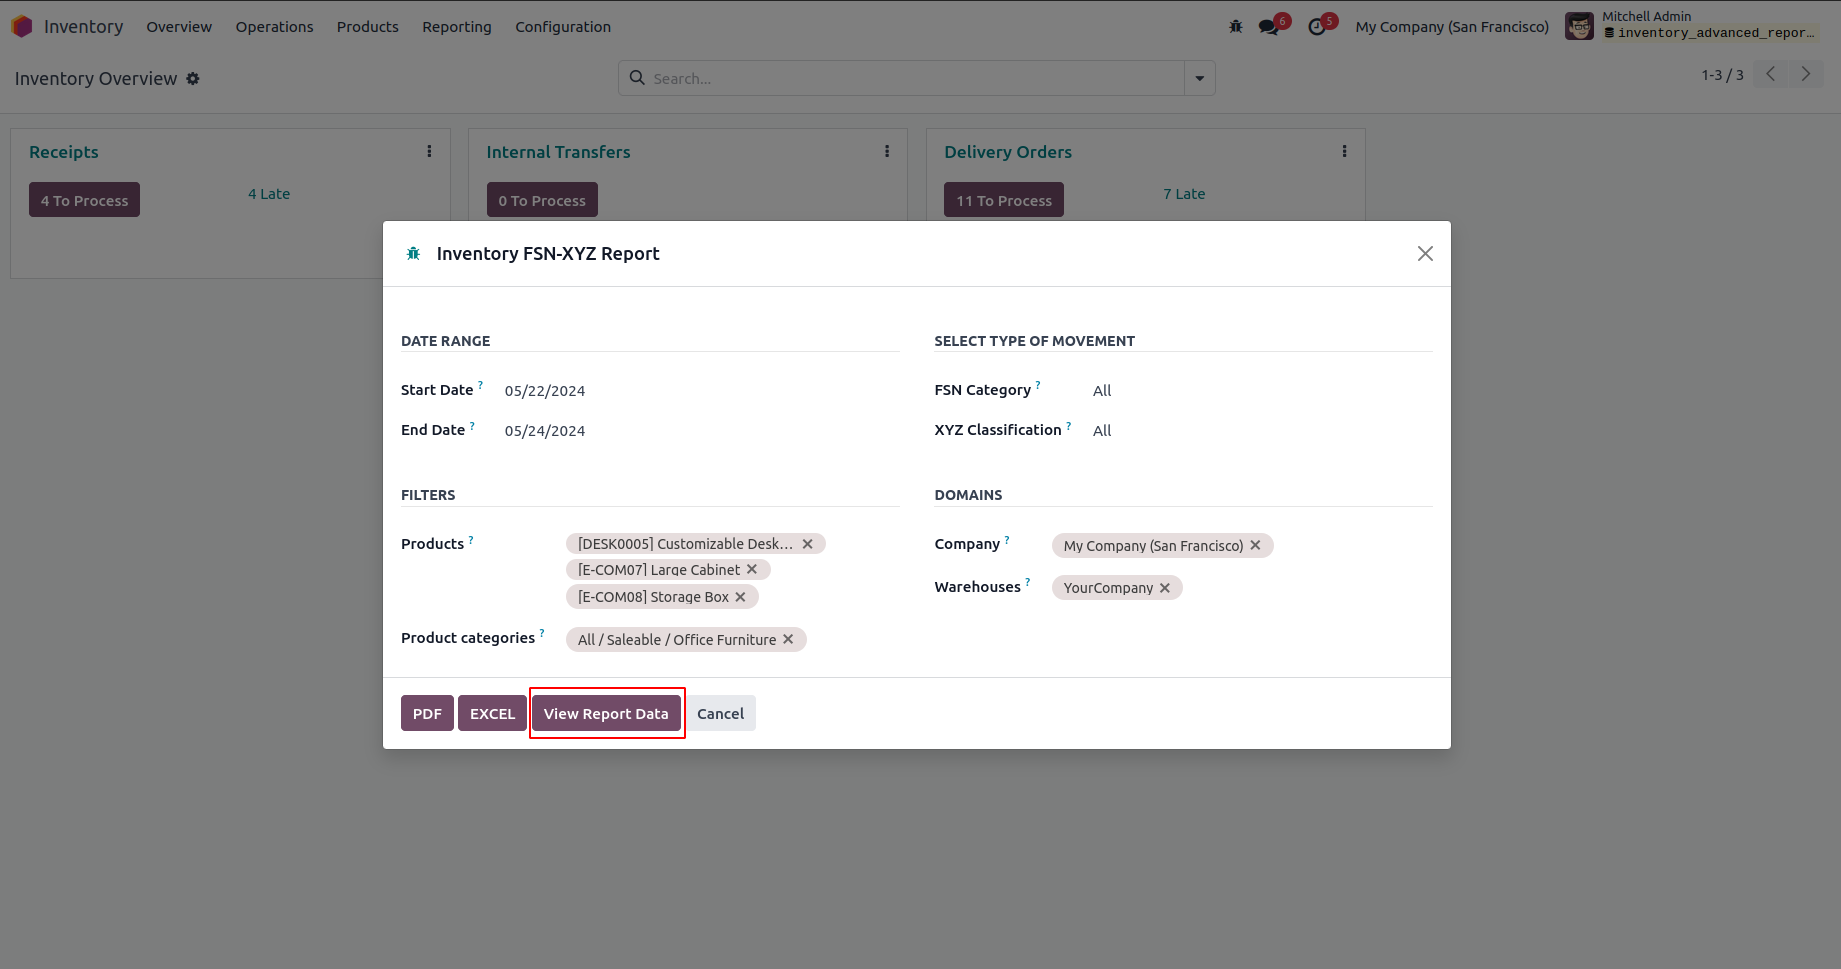
Task: Remove the Customizable Desk product tag
Action: [808, 544]
